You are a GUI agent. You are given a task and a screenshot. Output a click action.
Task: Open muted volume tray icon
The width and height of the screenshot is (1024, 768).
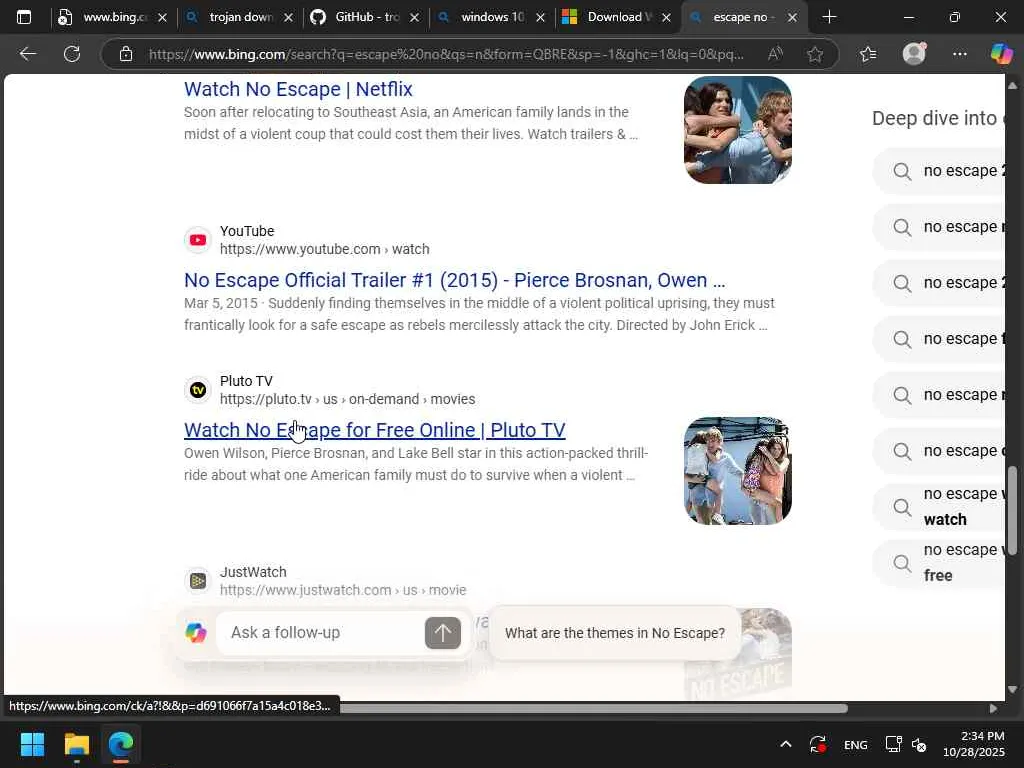pyautogui.click(x=920, y=744)
